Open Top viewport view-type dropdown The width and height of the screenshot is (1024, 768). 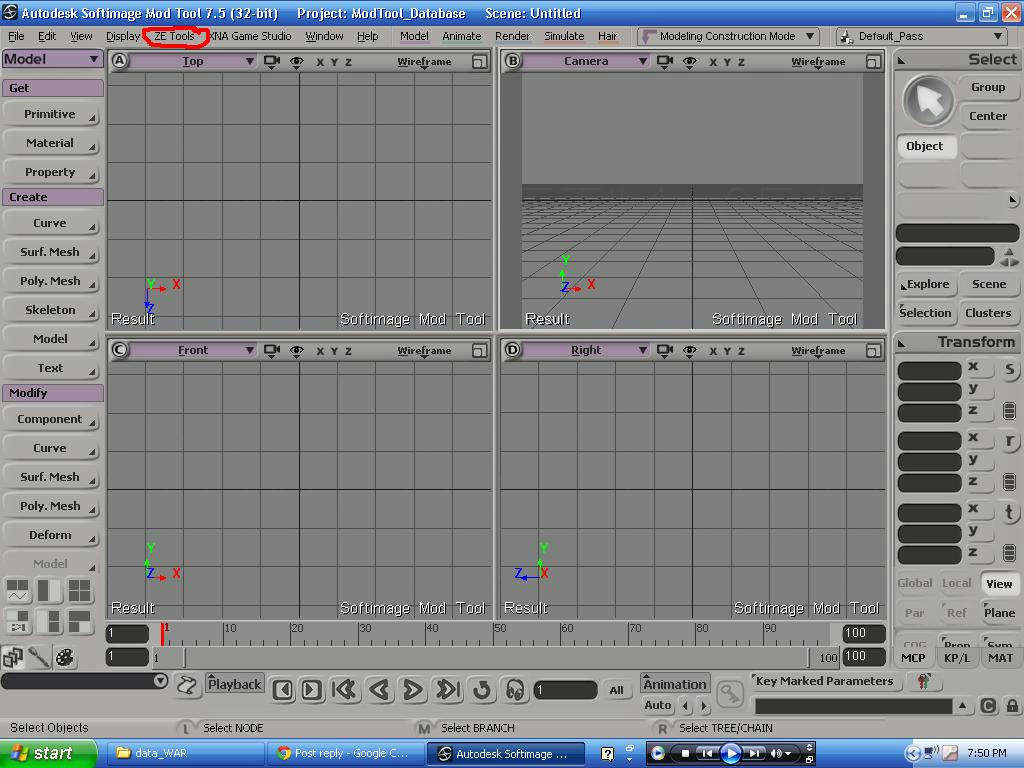point(193,61)
